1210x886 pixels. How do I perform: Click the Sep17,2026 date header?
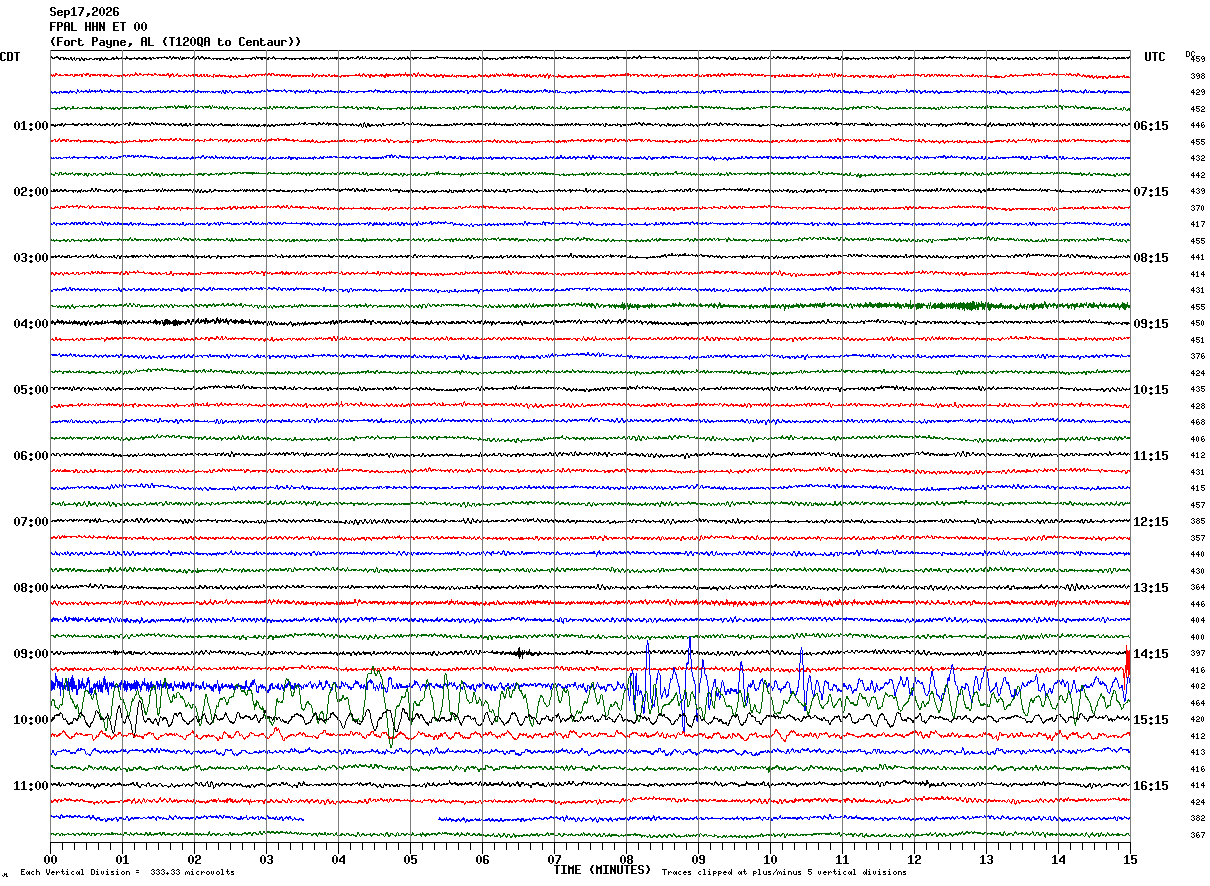click(x=84, y=12)
